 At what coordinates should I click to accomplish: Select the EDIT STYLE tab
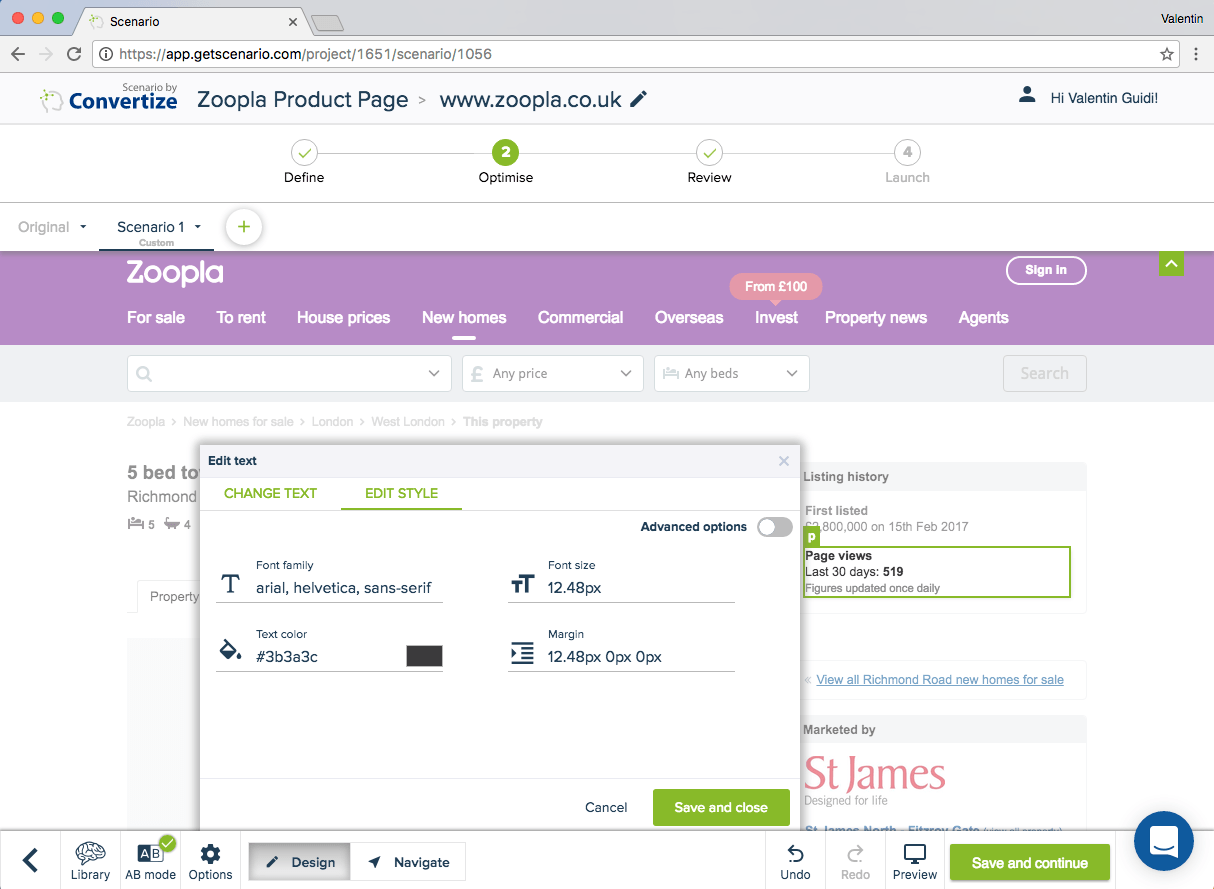[x=401, y=493]
